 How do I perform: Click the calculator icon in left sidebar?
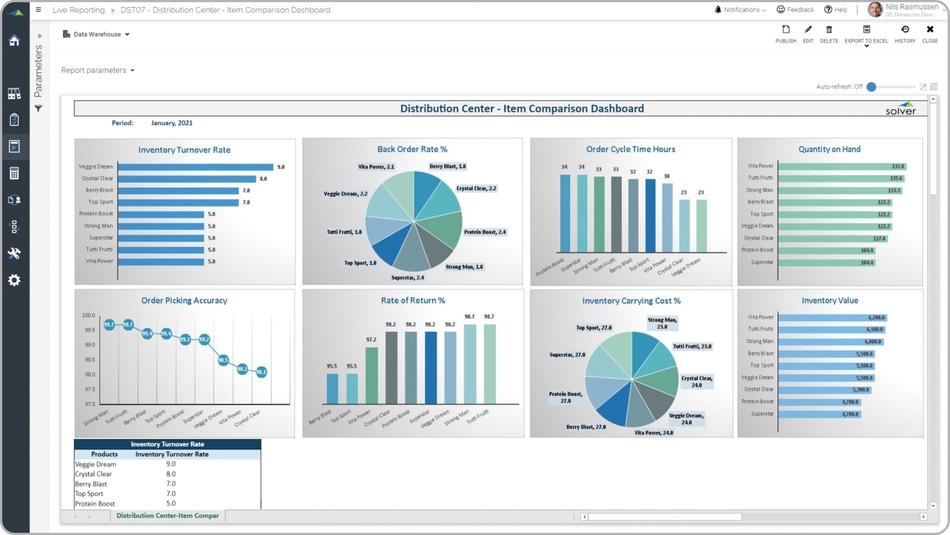pyautogui.click(x=14, y=173)
